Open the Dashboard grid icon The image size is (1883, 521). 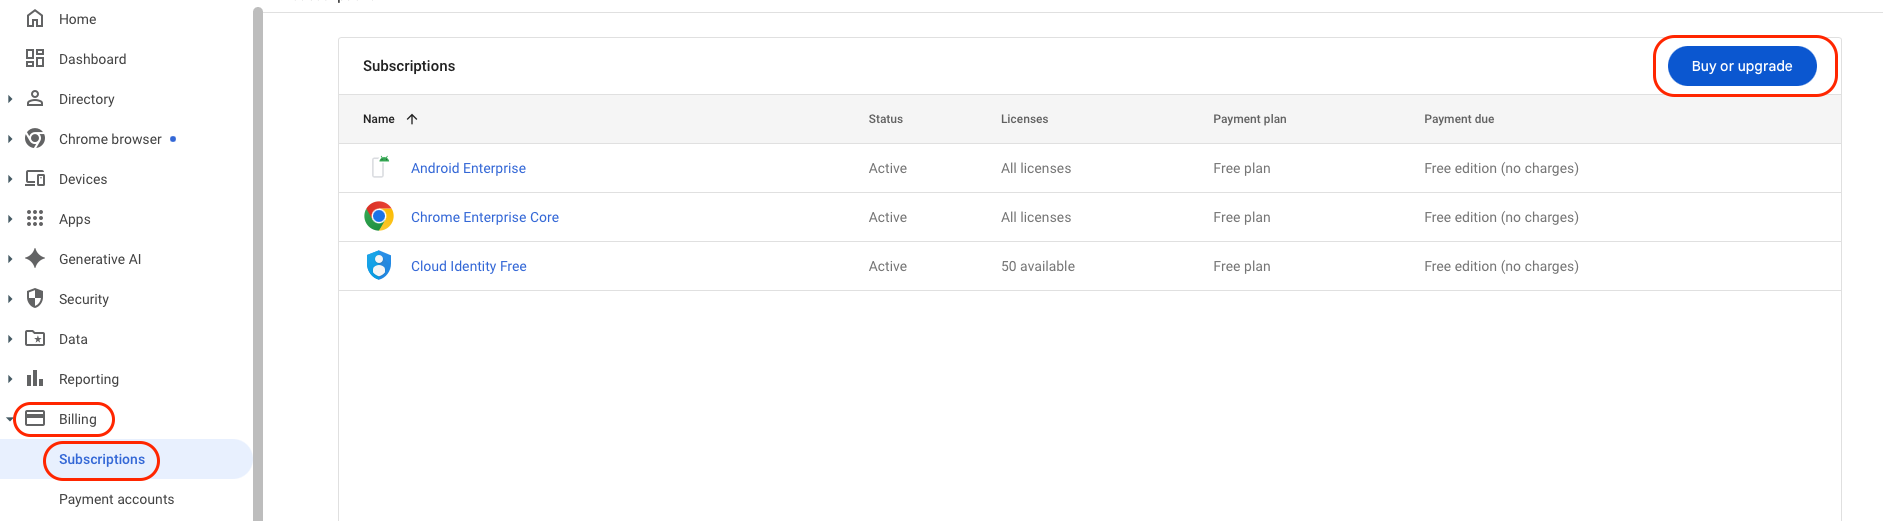(x=35, y=59)
